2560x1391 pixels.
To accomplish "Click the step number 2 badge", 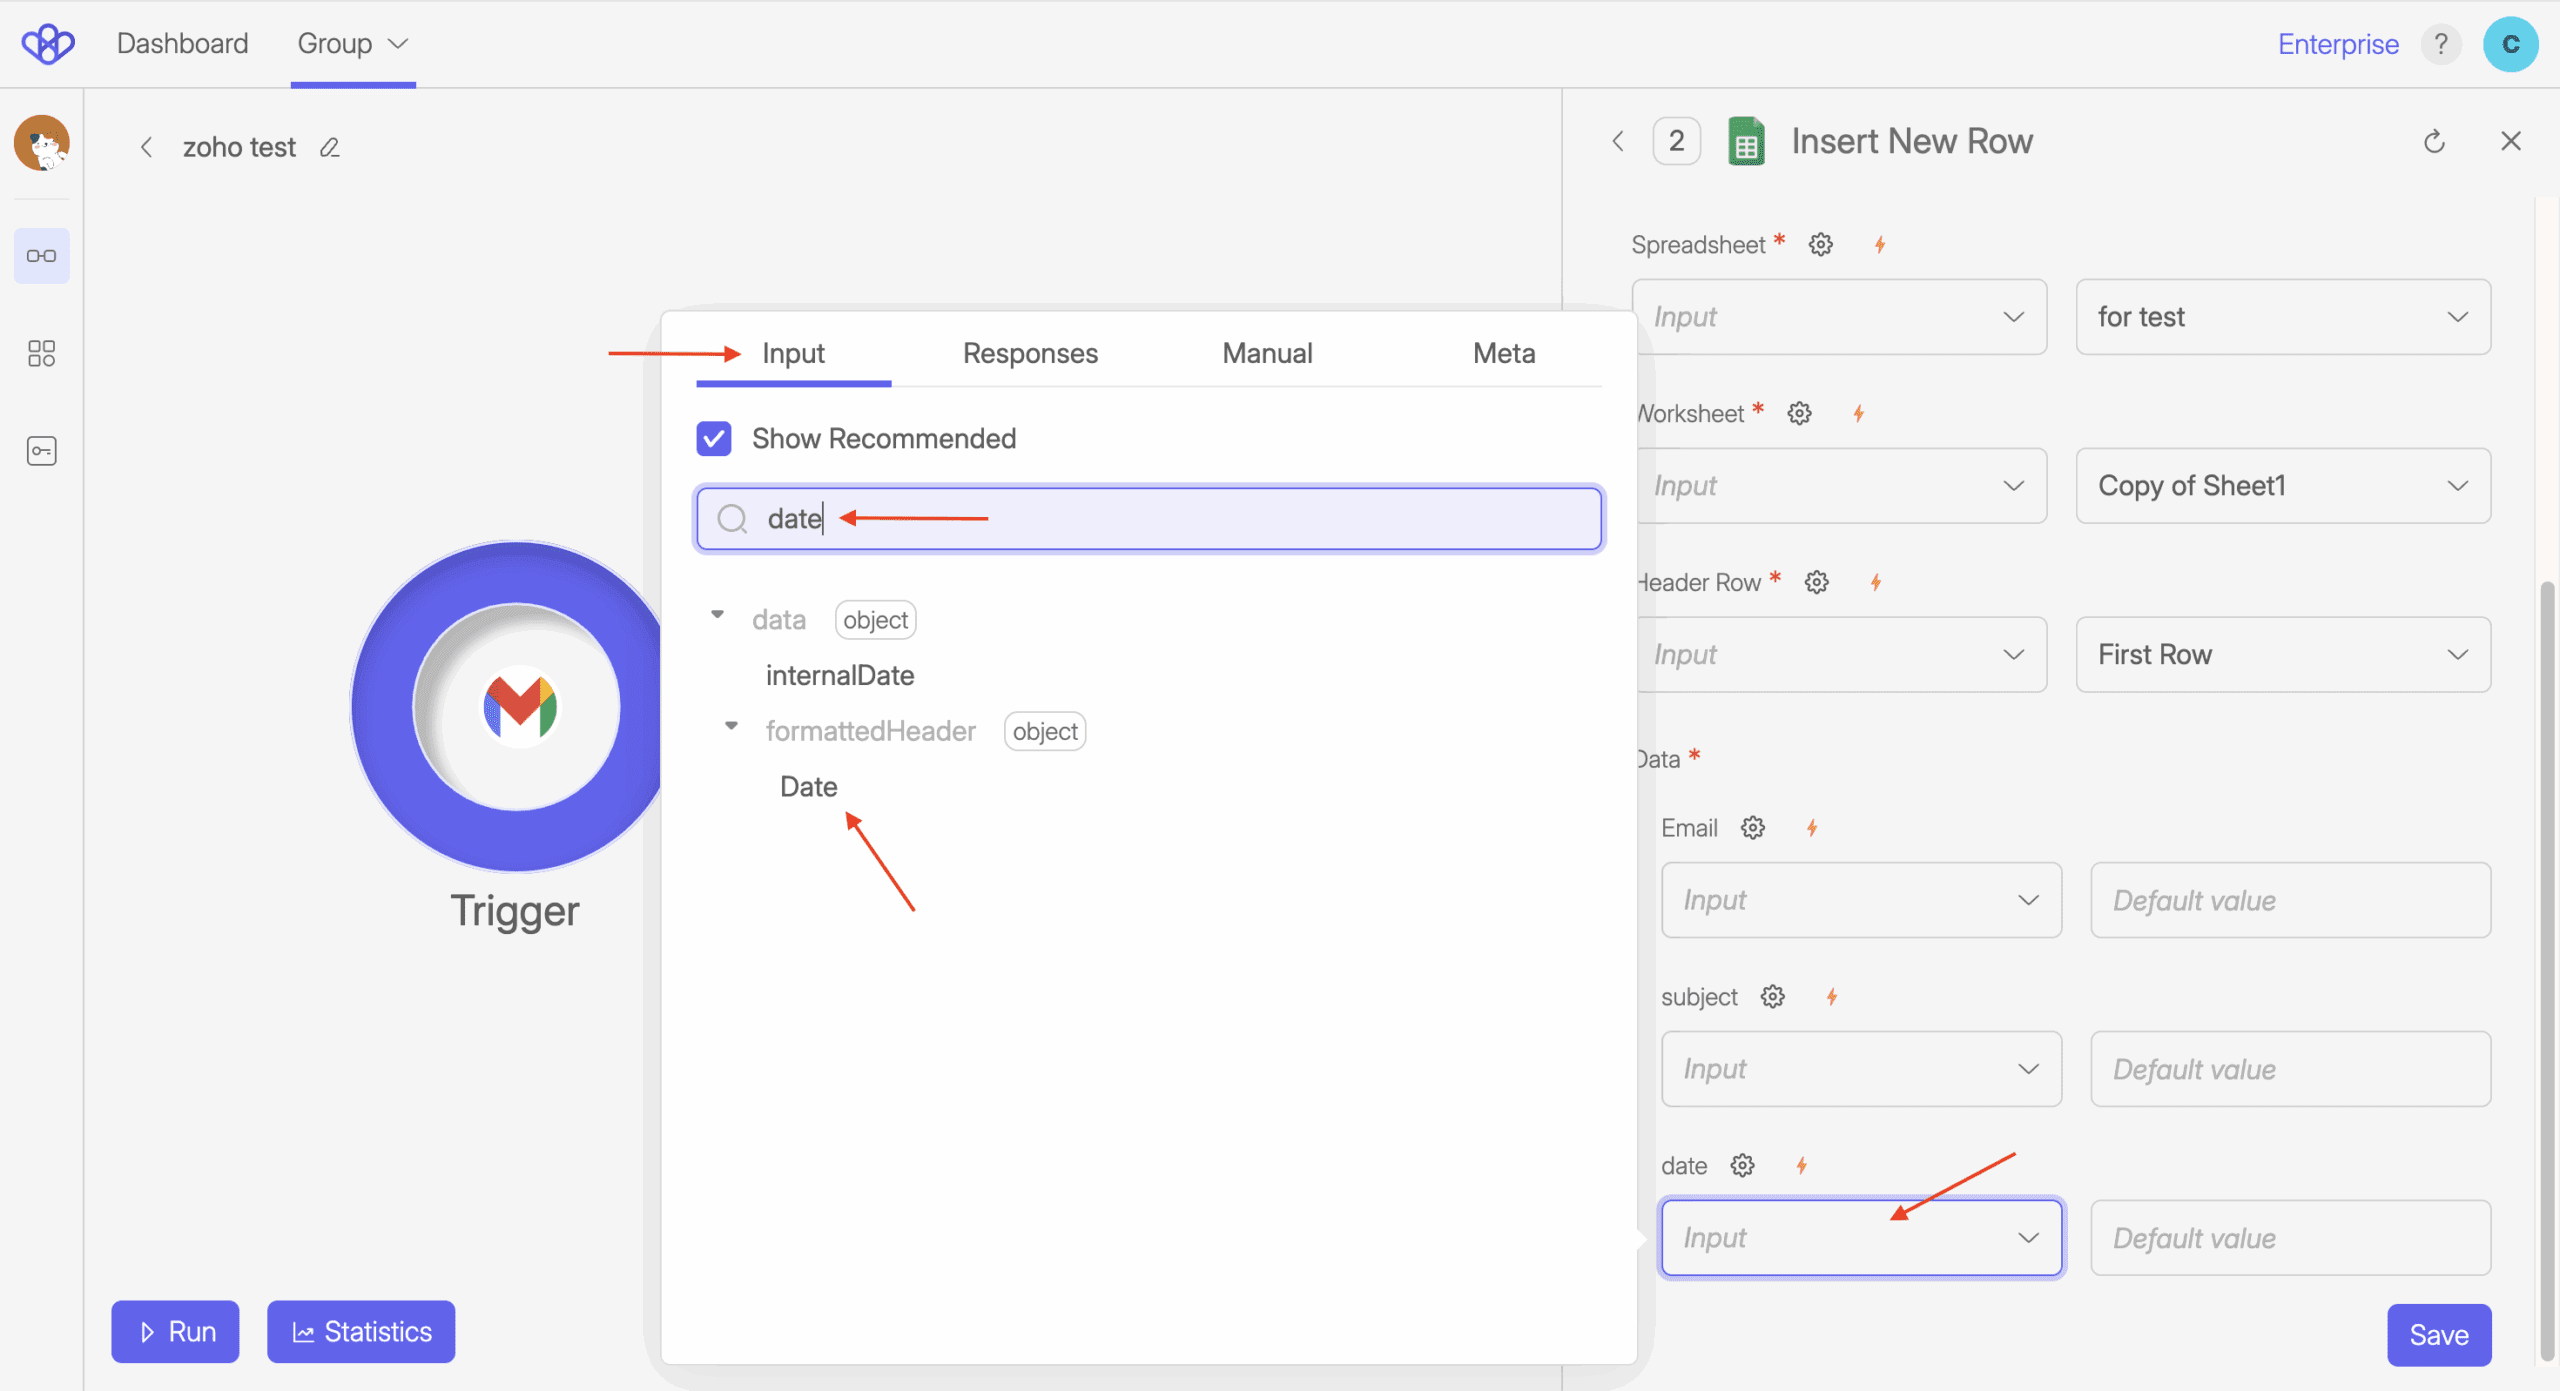I will 1677,141.
